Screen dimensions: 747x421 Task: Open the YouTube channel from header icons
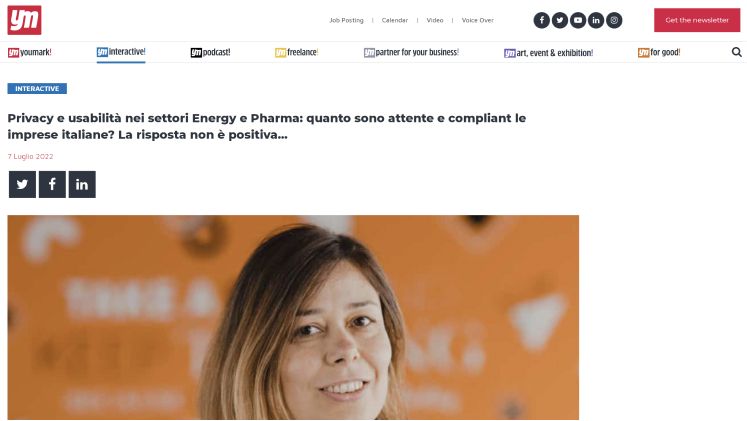[x=578, y=20]
